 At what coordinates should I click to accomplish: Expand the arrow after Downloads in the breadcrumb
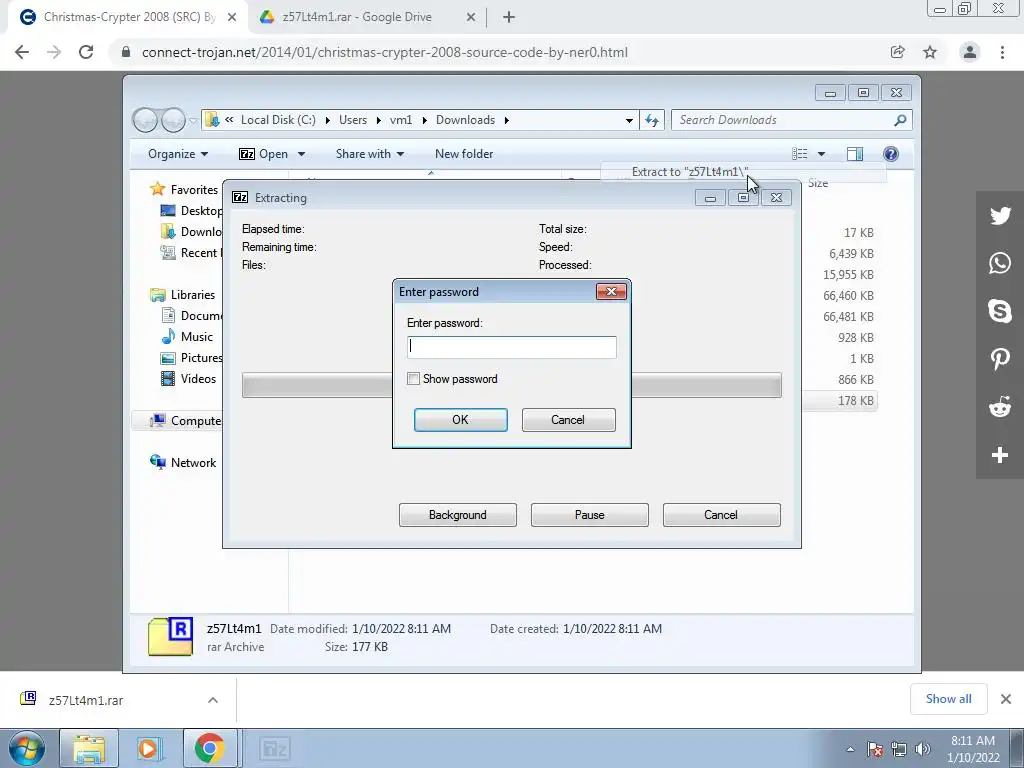pos(506,120)
